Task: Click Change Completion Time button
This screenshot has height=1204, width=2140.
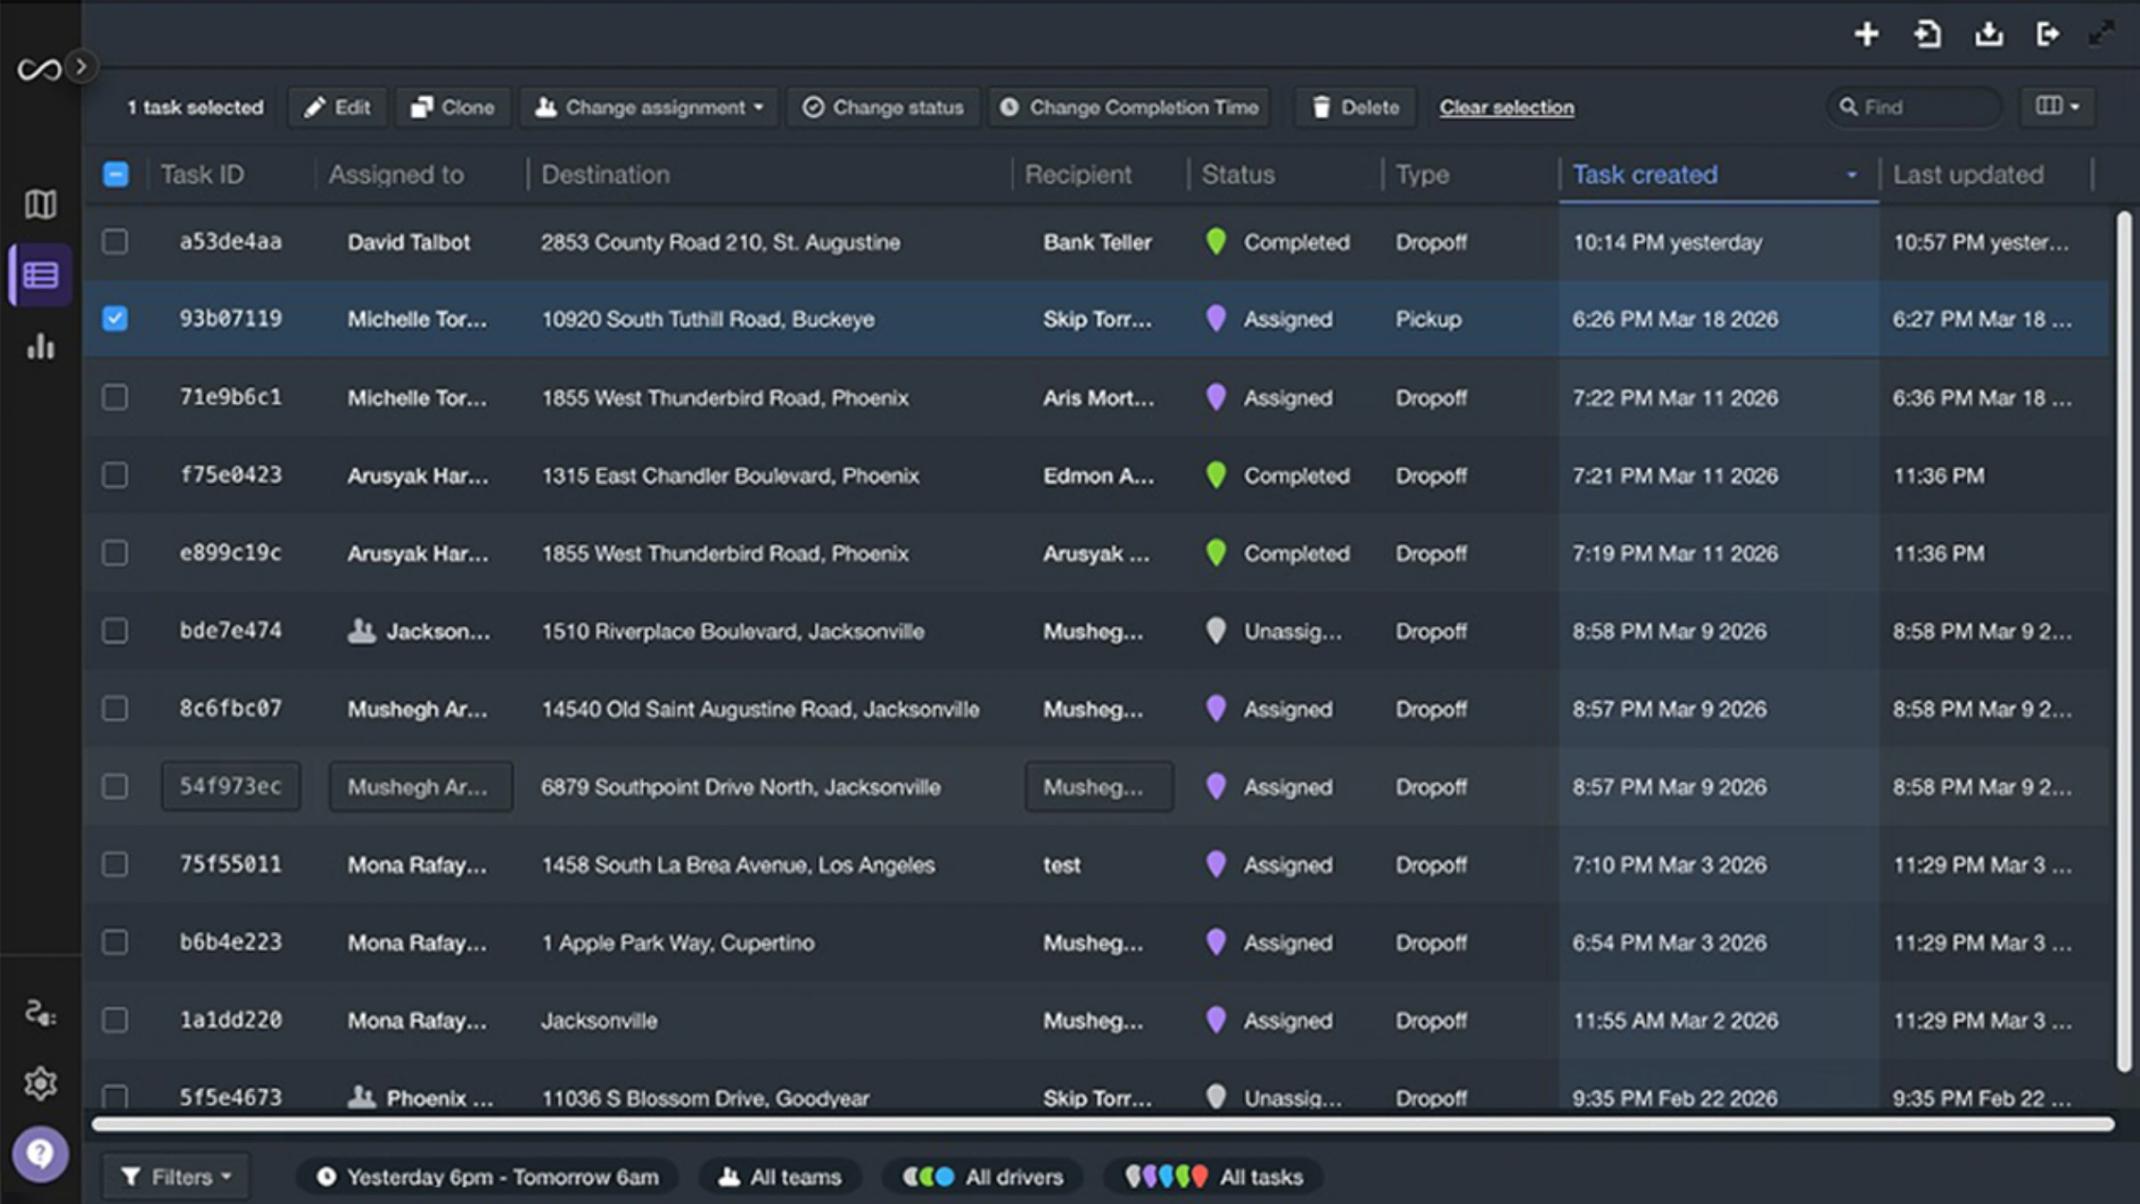Action: 1130,107
